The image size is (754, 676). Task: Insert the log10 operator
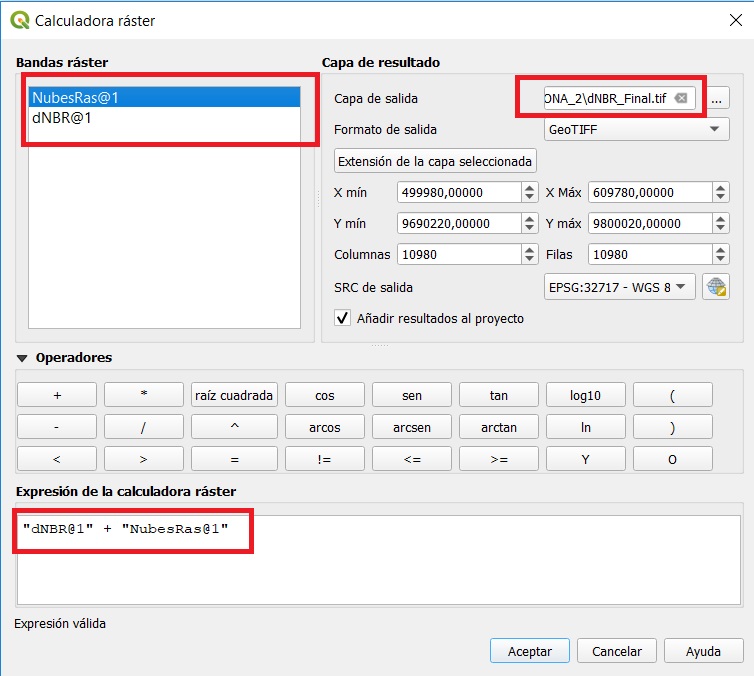(585, 395)
